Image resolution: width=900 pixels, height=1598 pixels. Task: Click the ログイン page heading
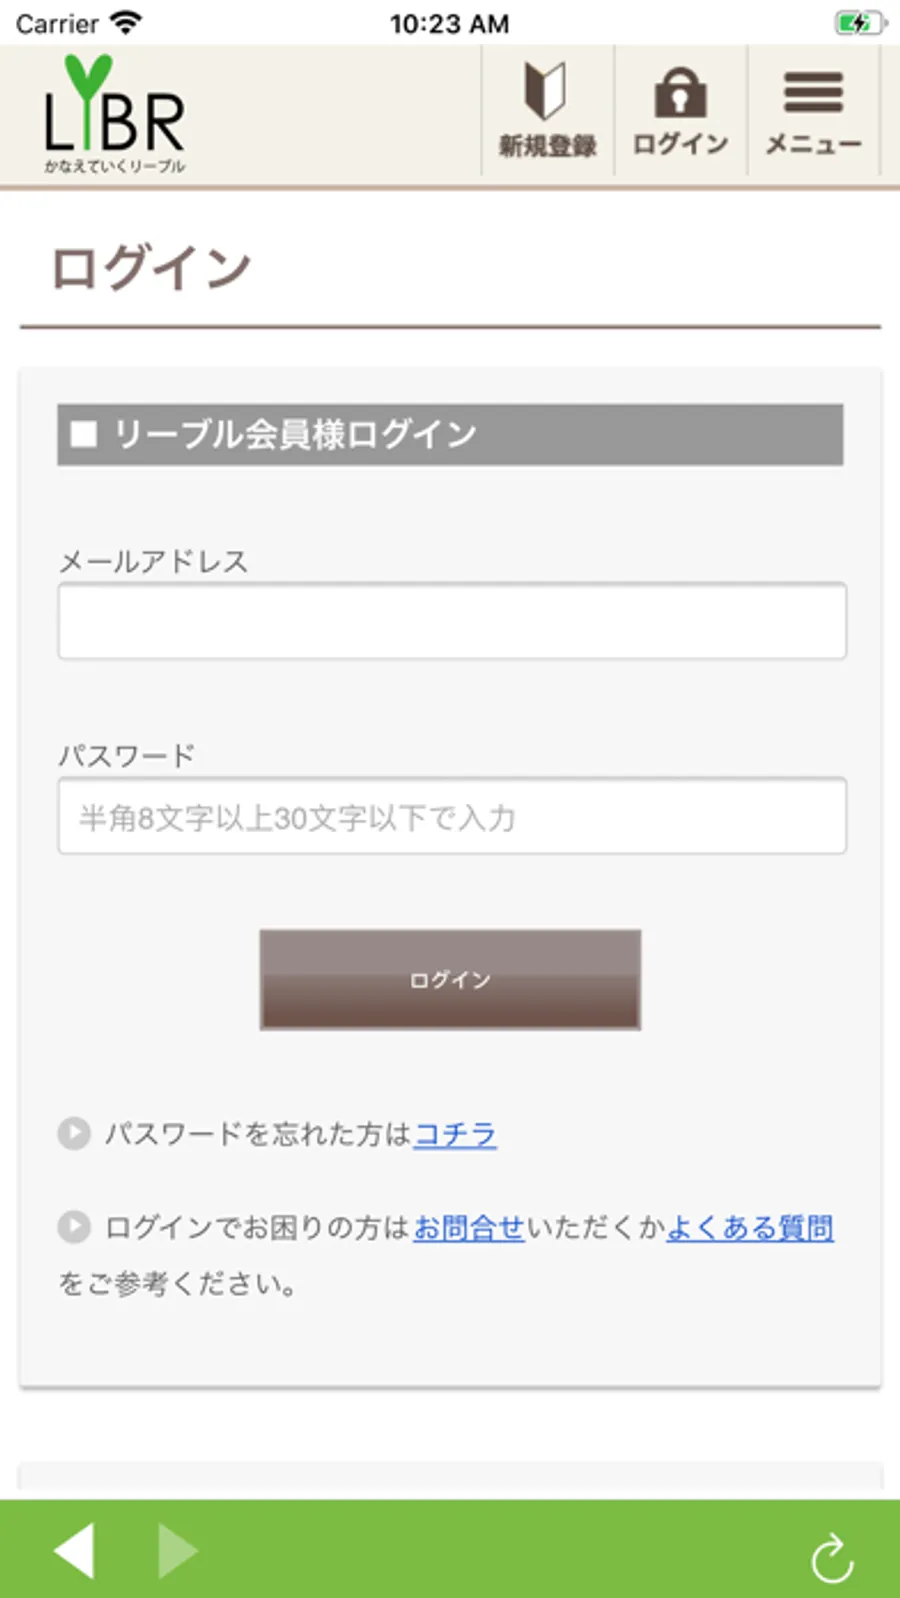pyautogui.click(x=151, y=268)
